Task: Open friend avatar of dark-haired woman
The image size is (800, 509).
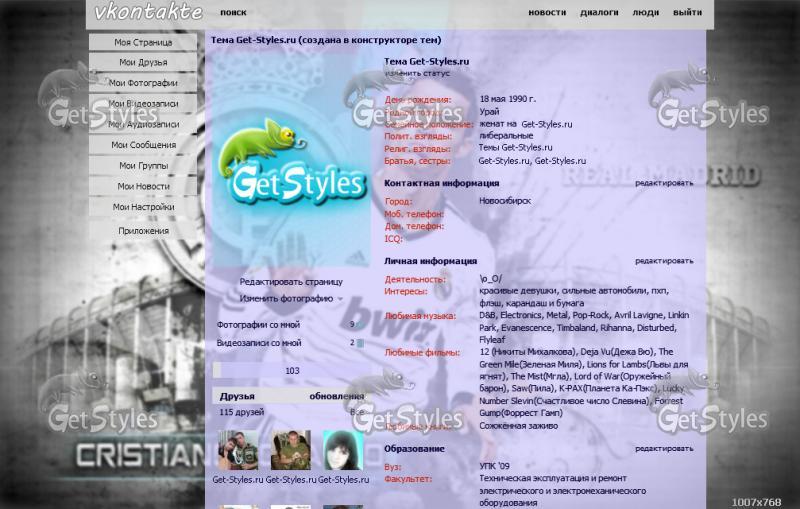Action: point(342,451)
